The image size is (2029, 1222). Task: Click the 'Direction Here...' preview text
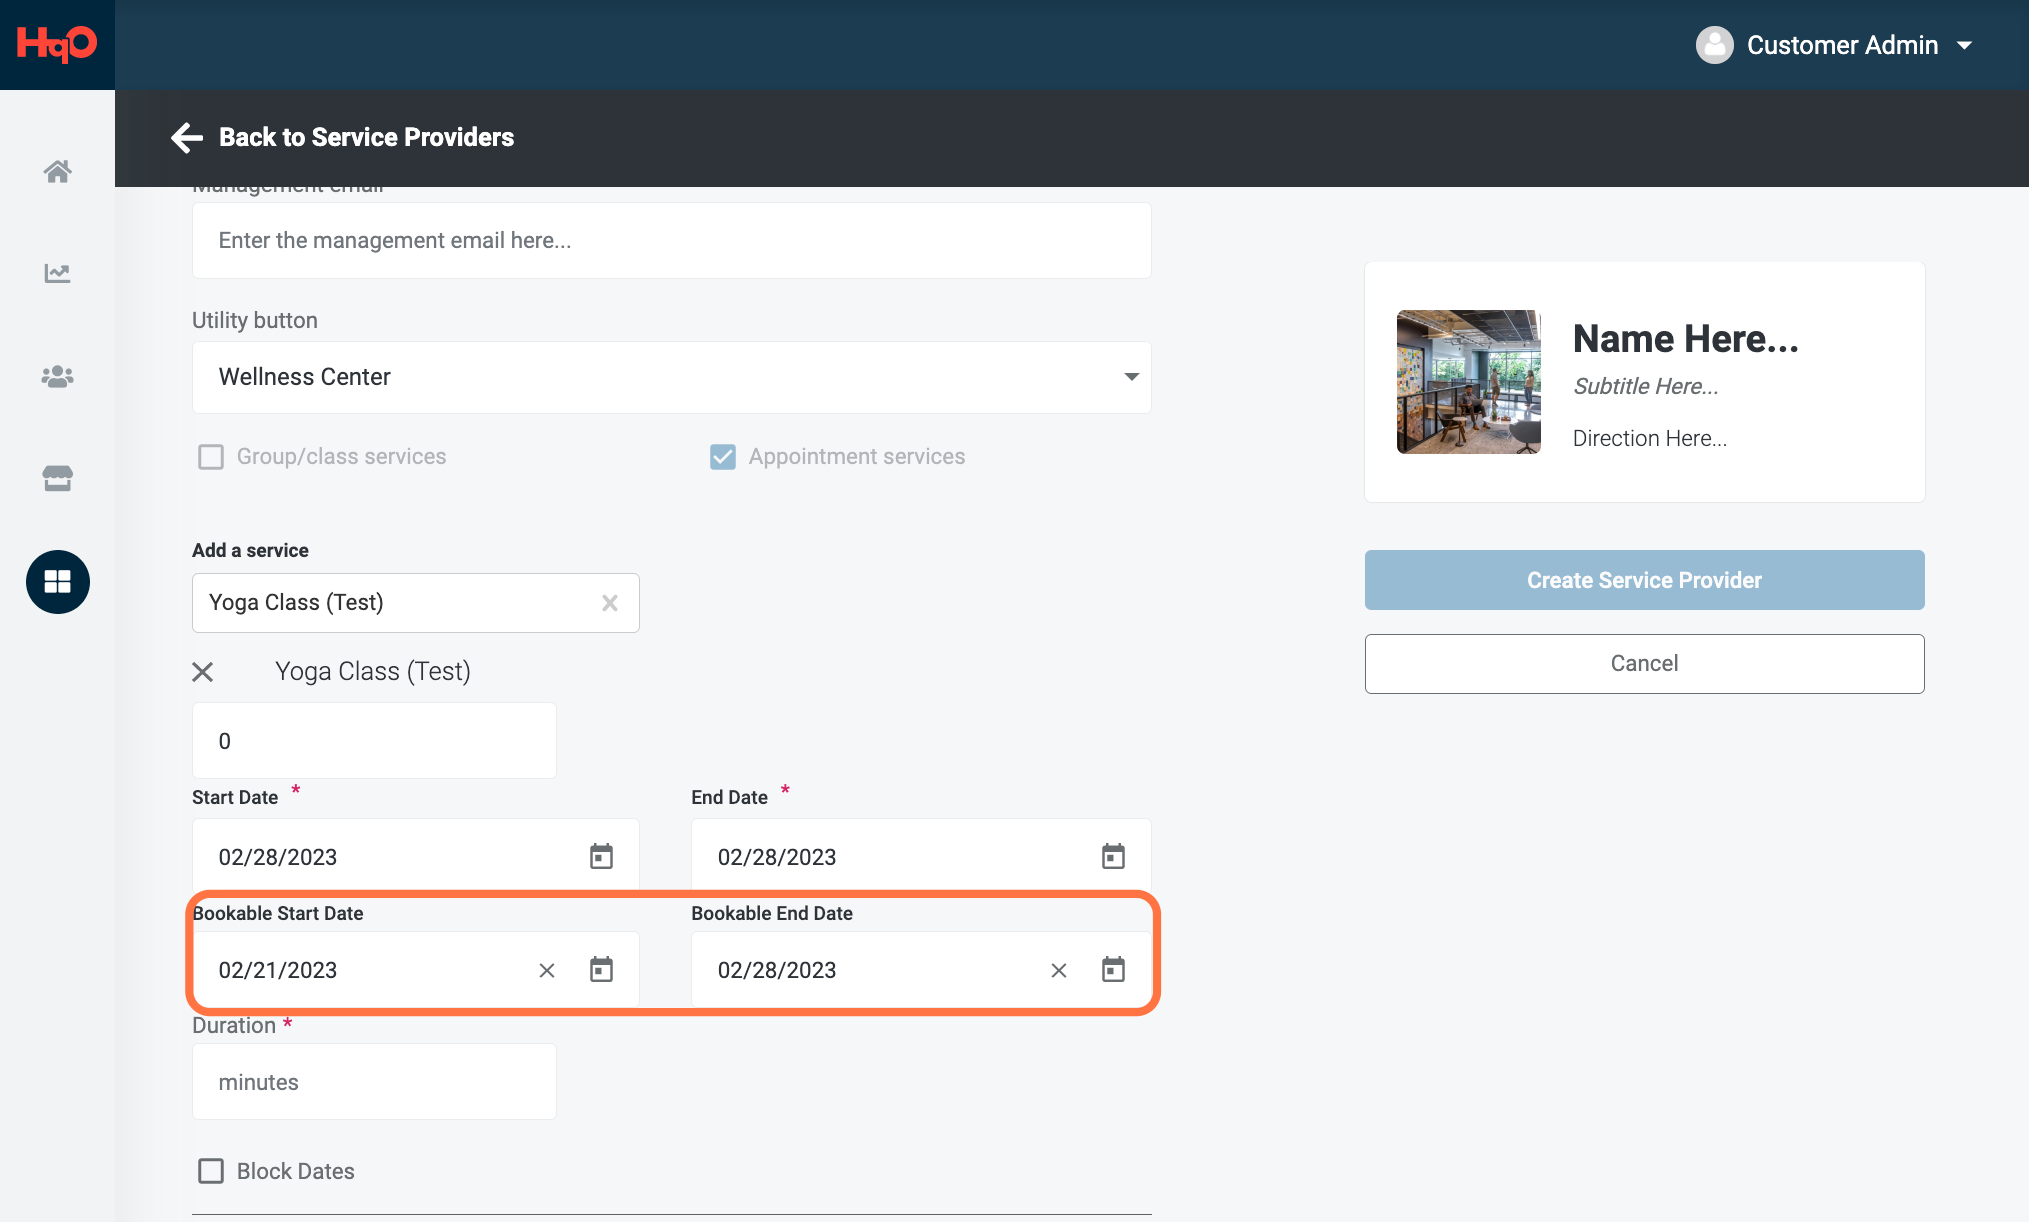tap(1650, 438)
